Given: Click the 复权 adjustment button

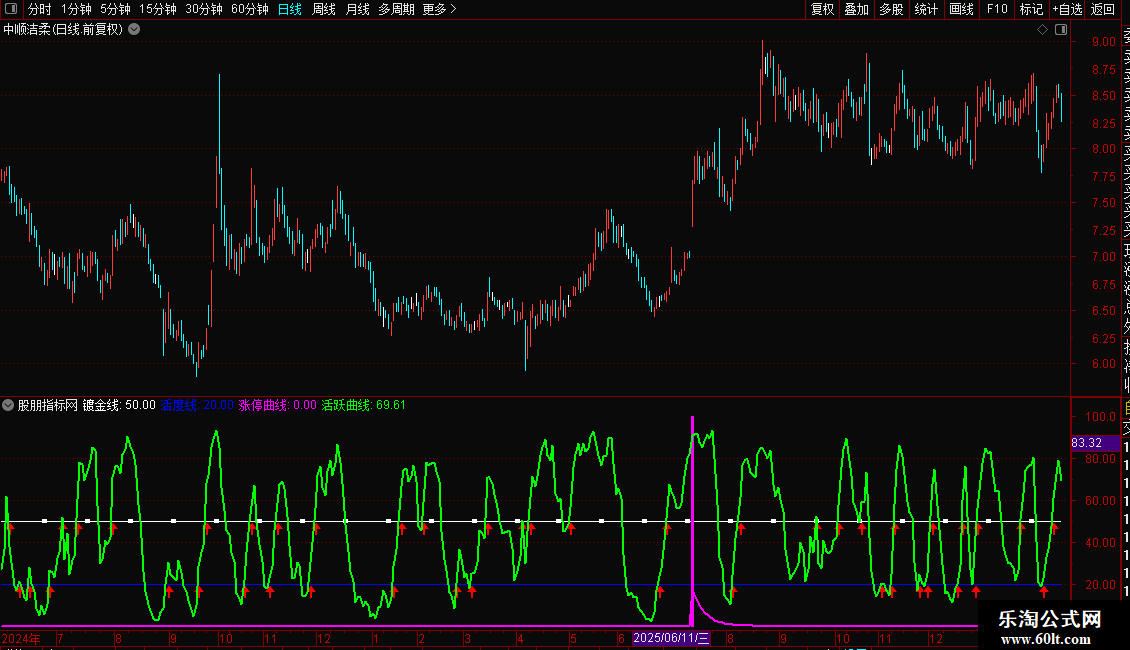Looking at the screenshot, I should coord(822,9).
